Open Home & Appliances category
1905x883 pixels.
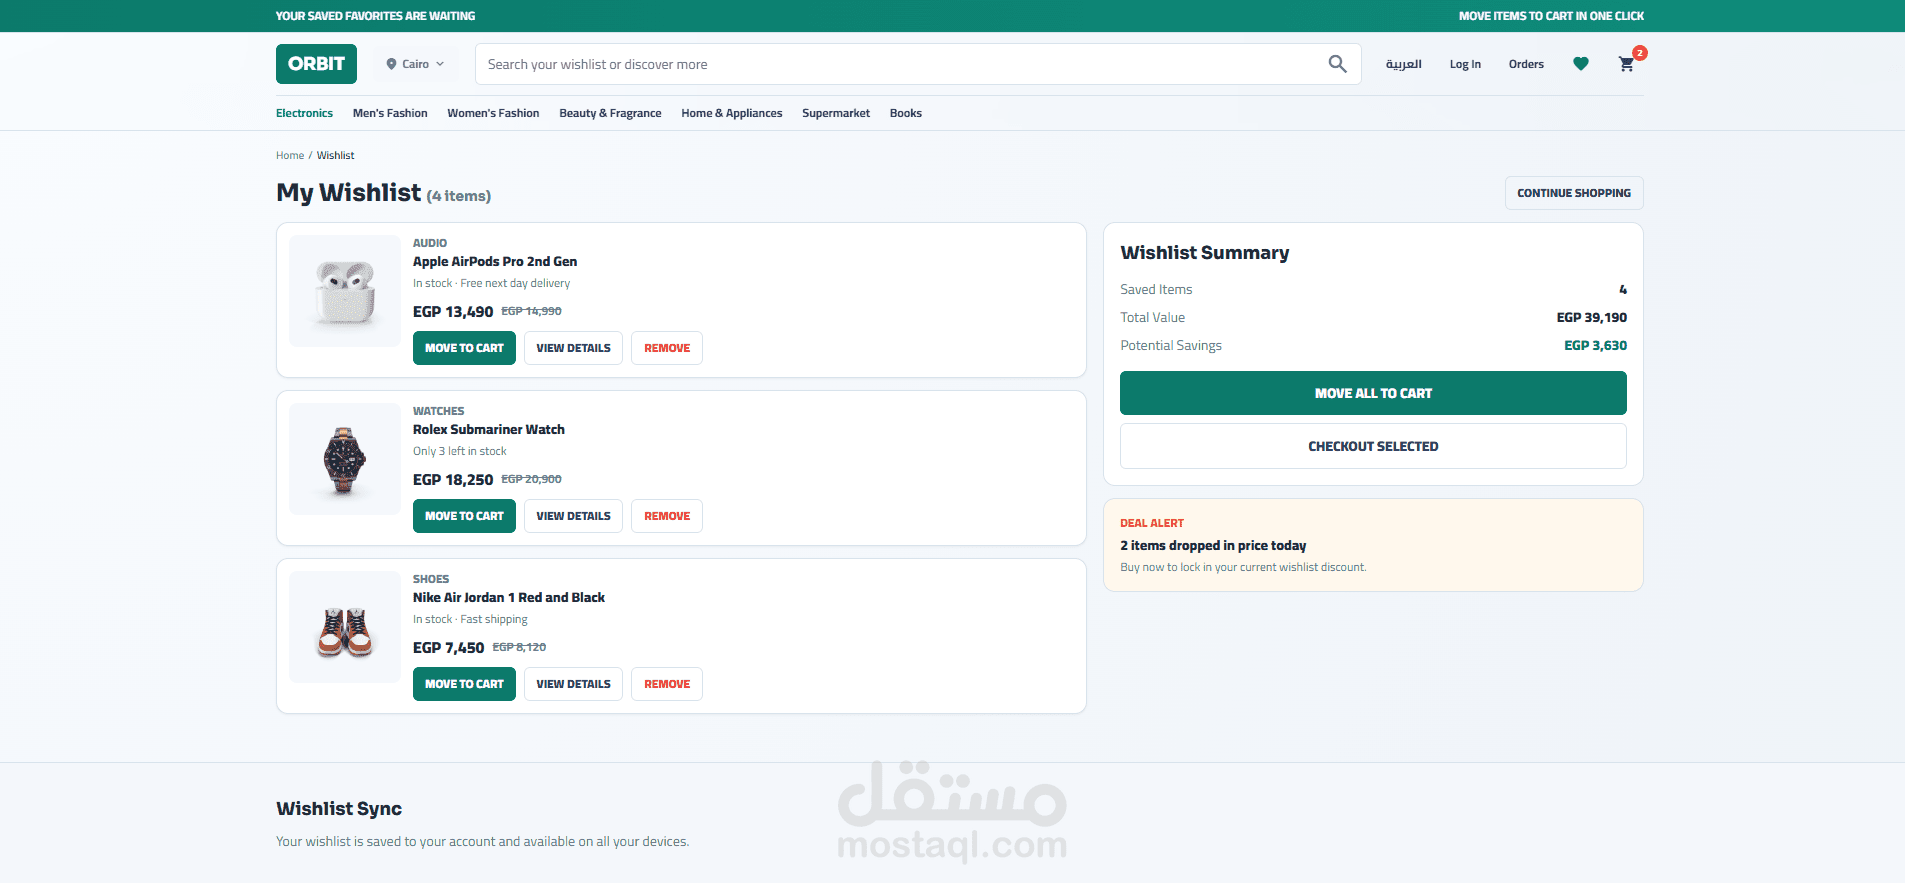[x=732, y=113]
